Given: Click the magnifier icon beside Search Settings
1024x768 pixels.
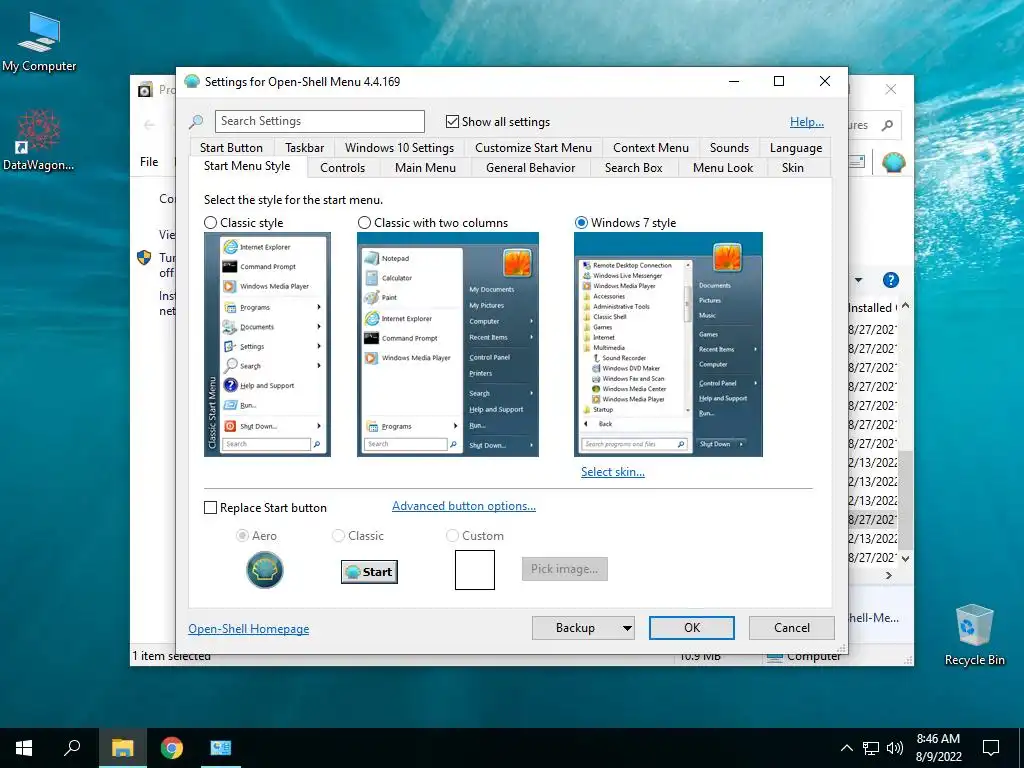Looking at the screenshot, I should click(196, 121).
